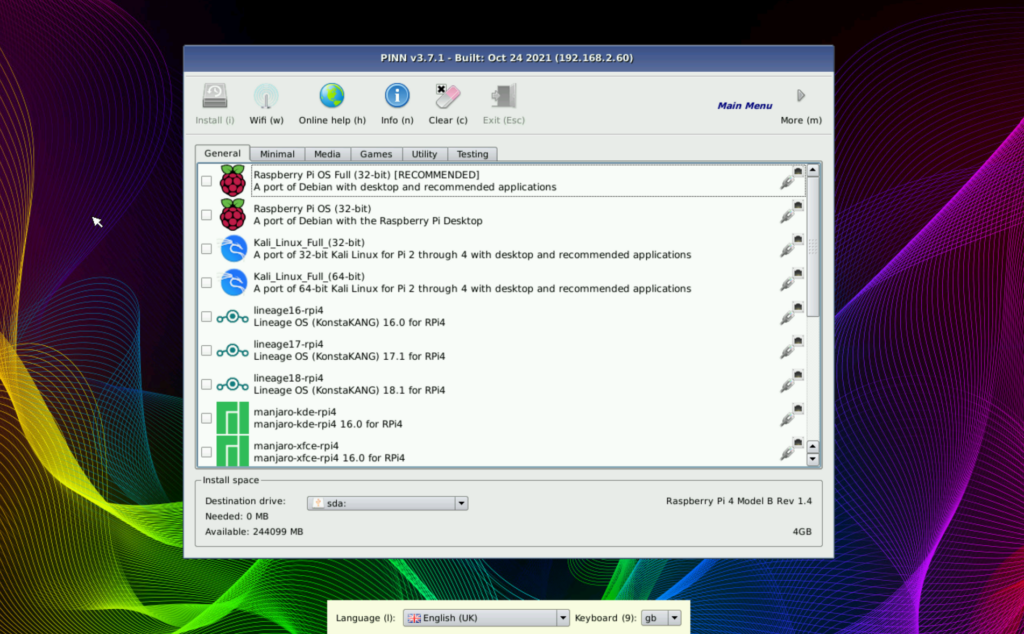Click the Info (n) icon
Image resolution: width=1024 pixels, height=634 pixels.
click(396, 96)
